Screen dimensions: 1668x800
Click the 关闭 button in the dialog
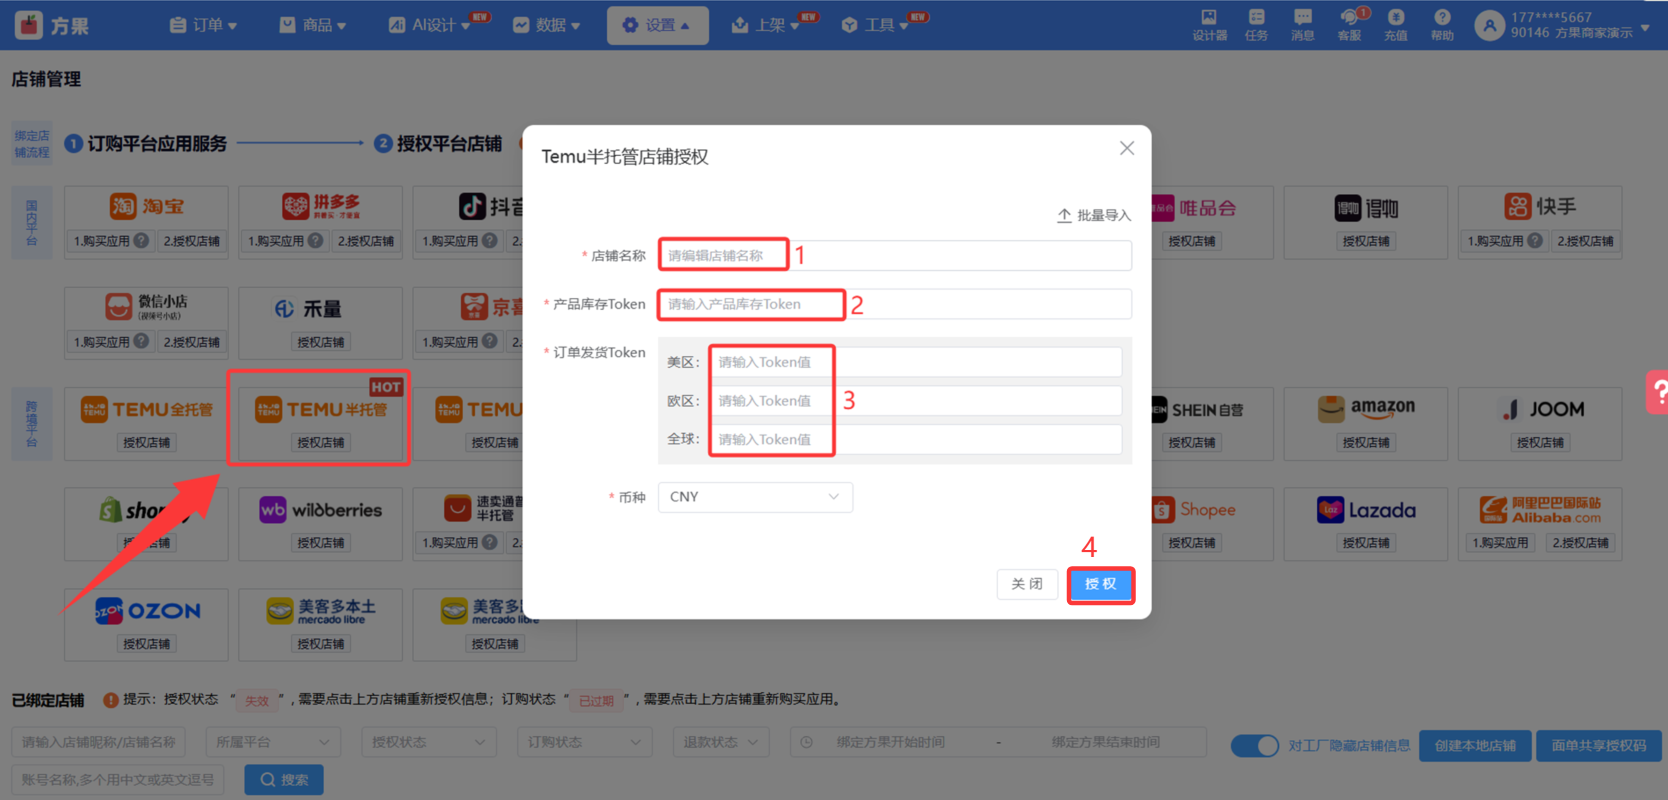(x=1027, y=584)
